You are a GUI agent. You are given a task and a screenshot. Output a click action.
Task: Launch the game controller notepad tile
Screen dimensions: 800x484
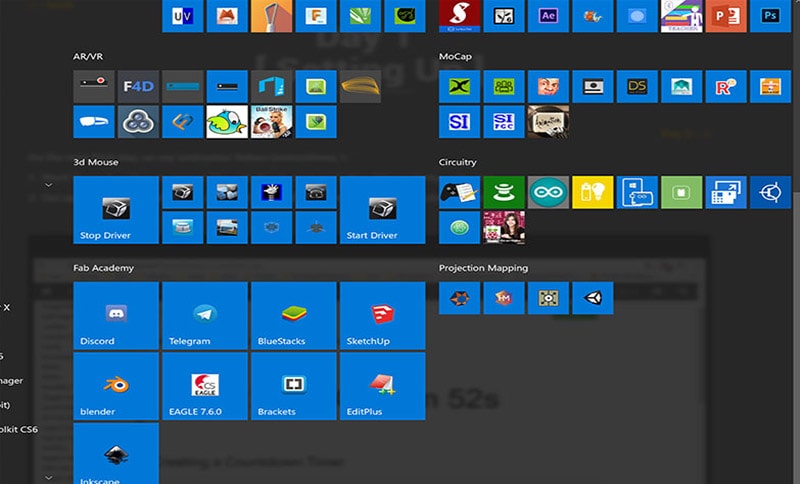point(459,192)
